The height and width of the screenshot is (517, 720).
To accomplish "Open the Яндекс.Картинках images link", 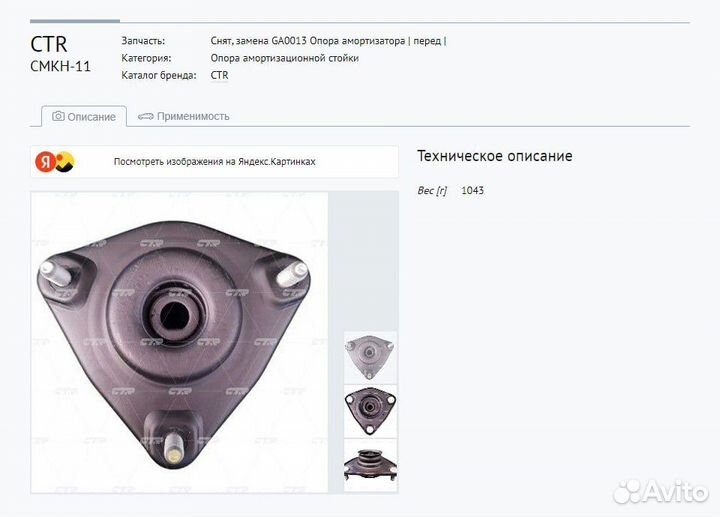I will pyautogui.click(x=214, y=161).
